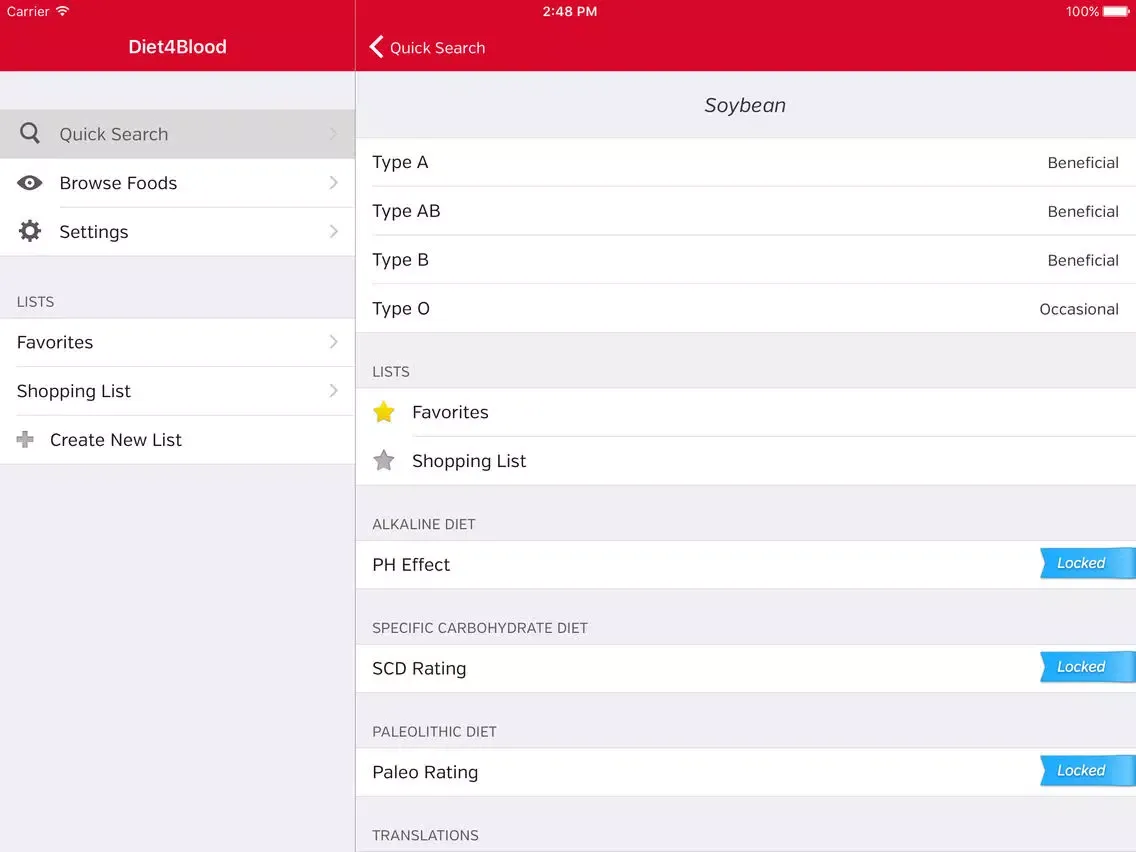Select Quick Search in sidebar menu
Image resolution: width=1136 pixels, height=852 pixels.
pyautogui.click(x=178, y=134)
